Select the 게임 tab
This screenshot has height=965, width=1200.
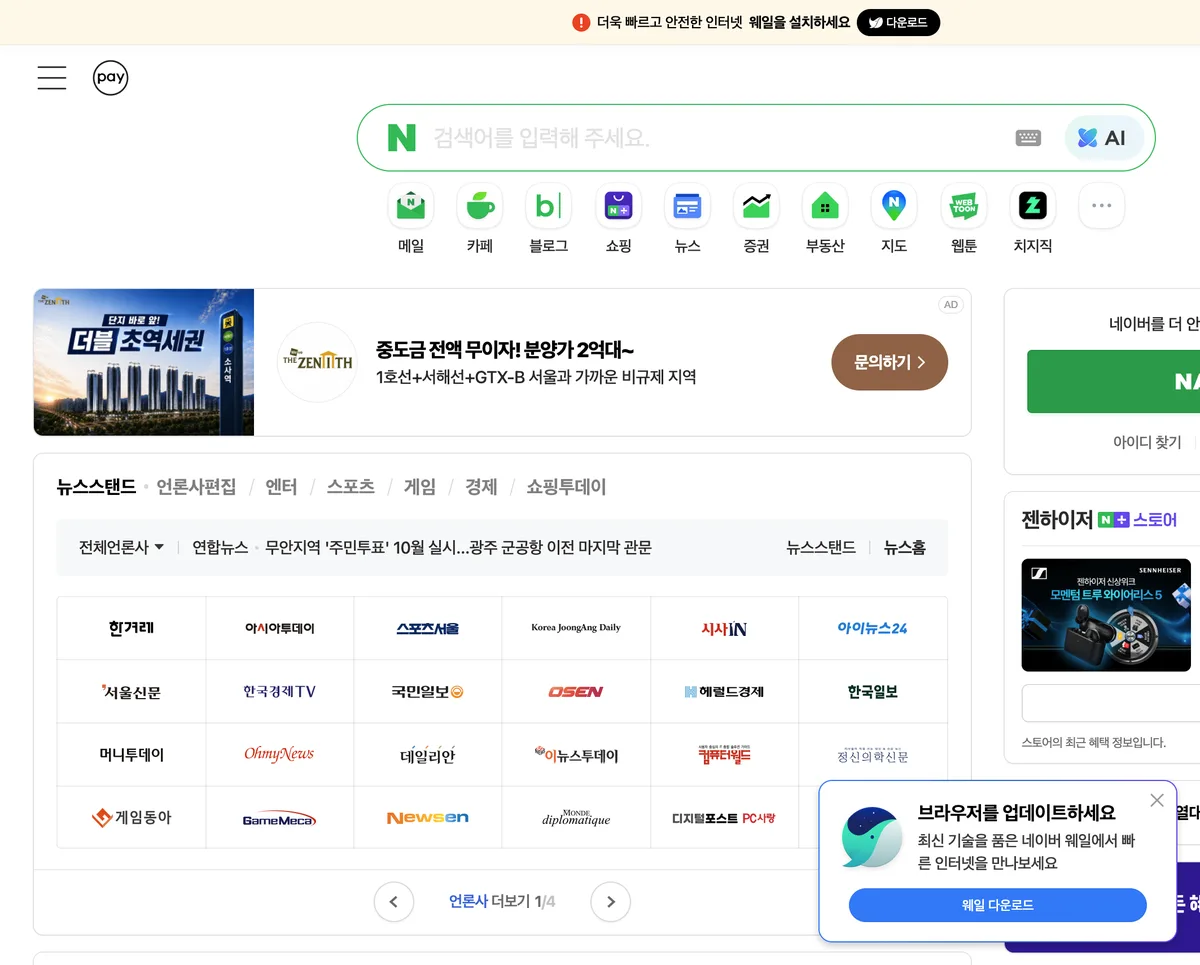click(420, 487)
